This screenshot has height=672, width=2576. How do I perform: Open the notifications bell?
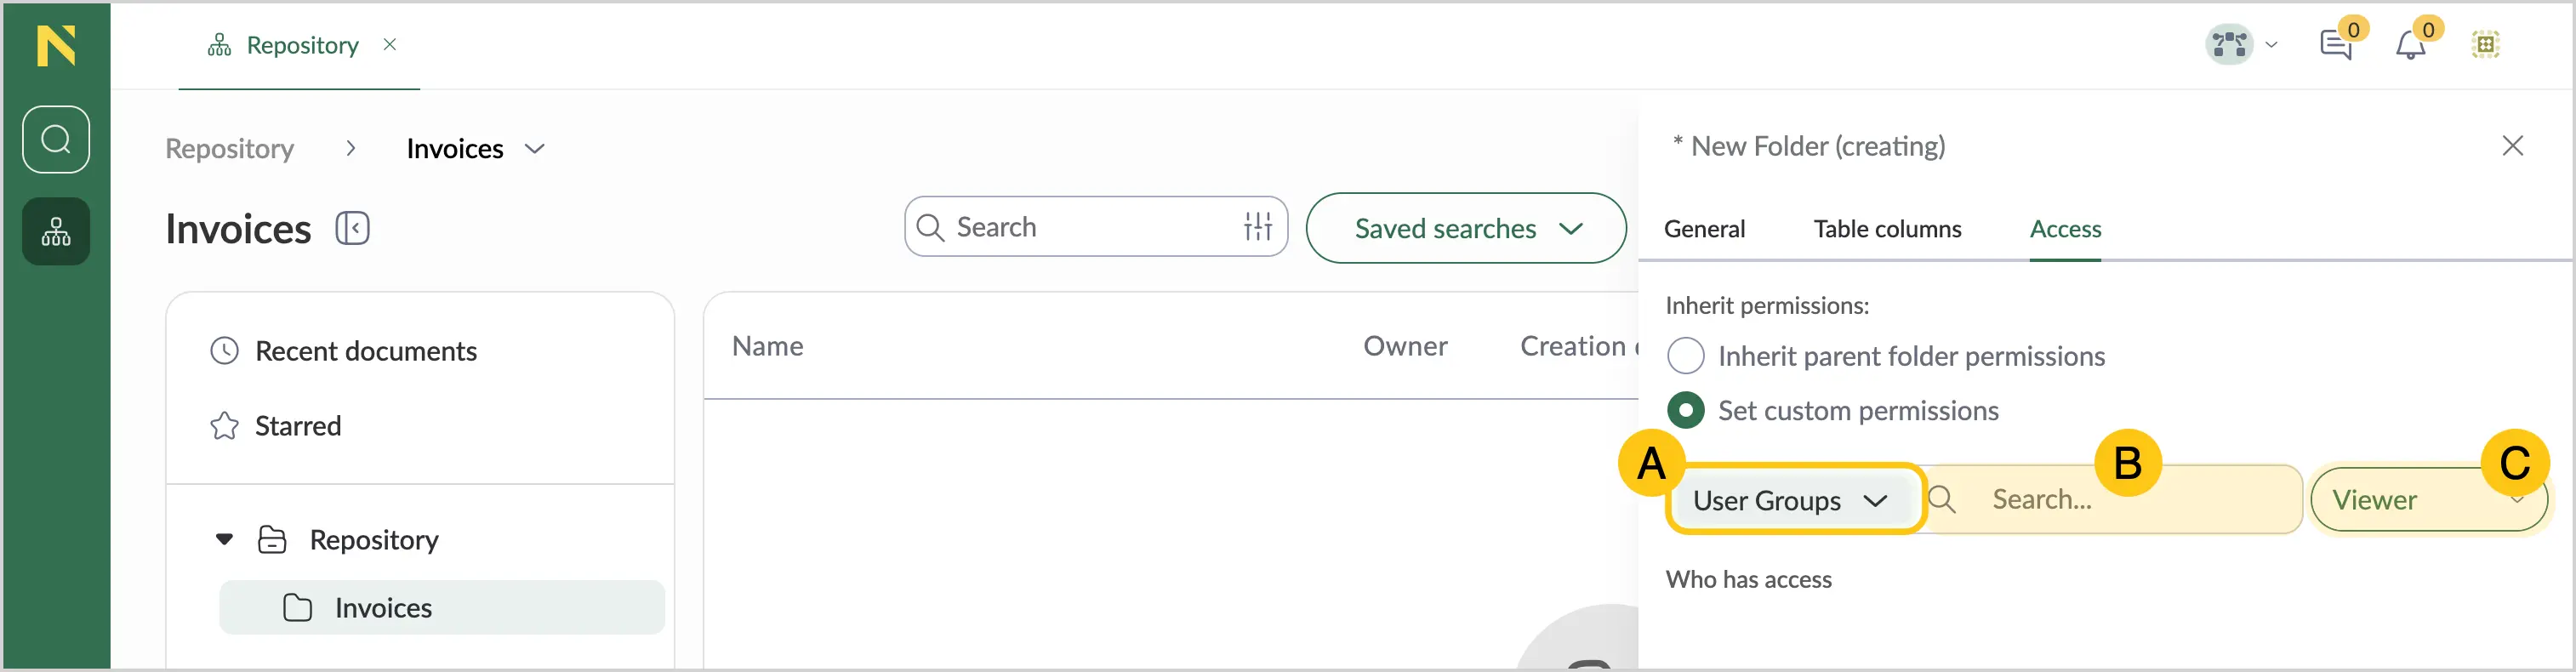point(2411,45)
